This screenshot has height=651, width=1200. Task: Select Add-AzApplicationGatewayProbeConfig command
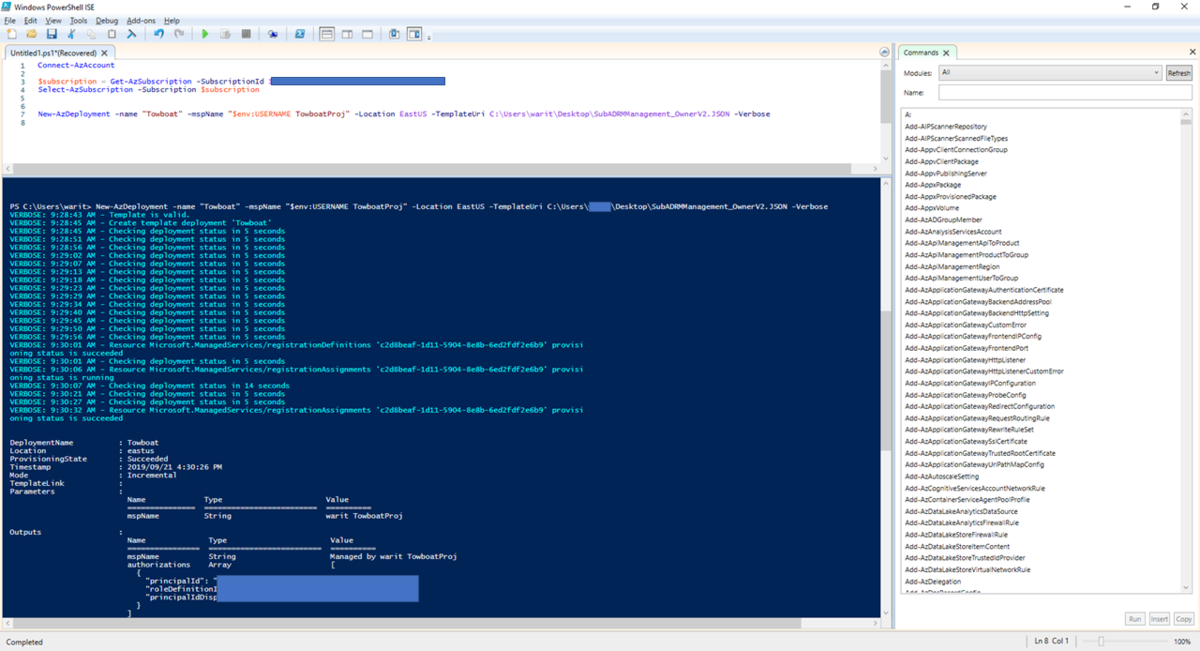coord(965,395)
